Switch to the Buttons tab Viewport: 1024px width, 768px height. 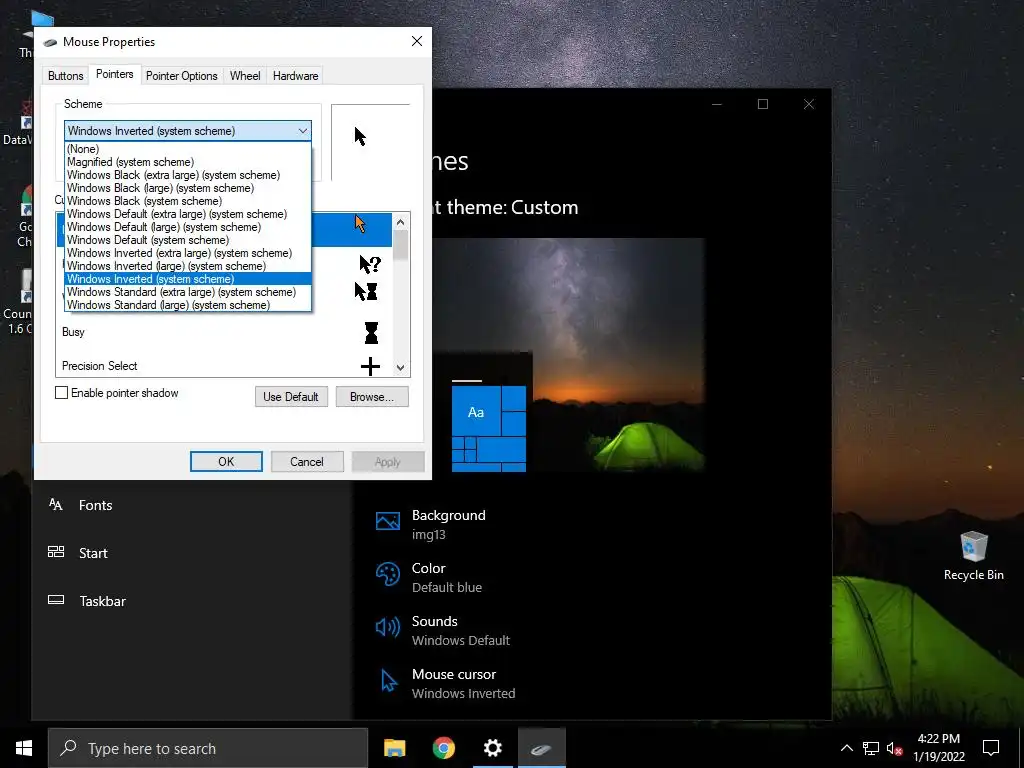(65, 76)
